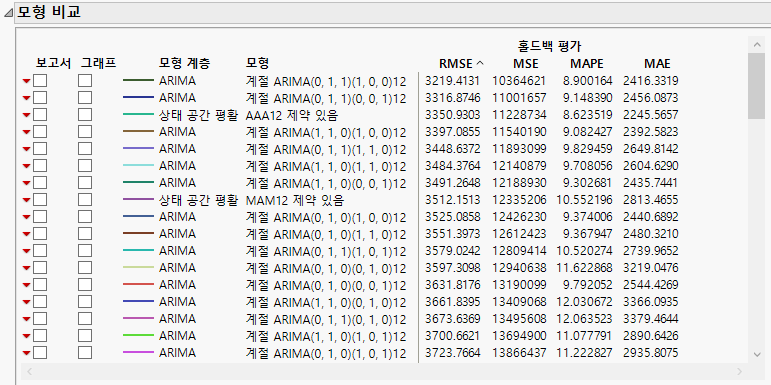Click MSE value 12140879
This screenshot has width=771, height=385.
(519, 166)
